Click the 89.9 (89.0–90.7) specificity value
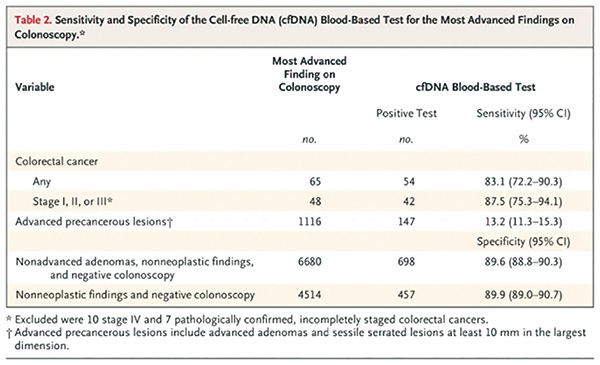The height and width of the screenshot is (365, 600). 523,295
